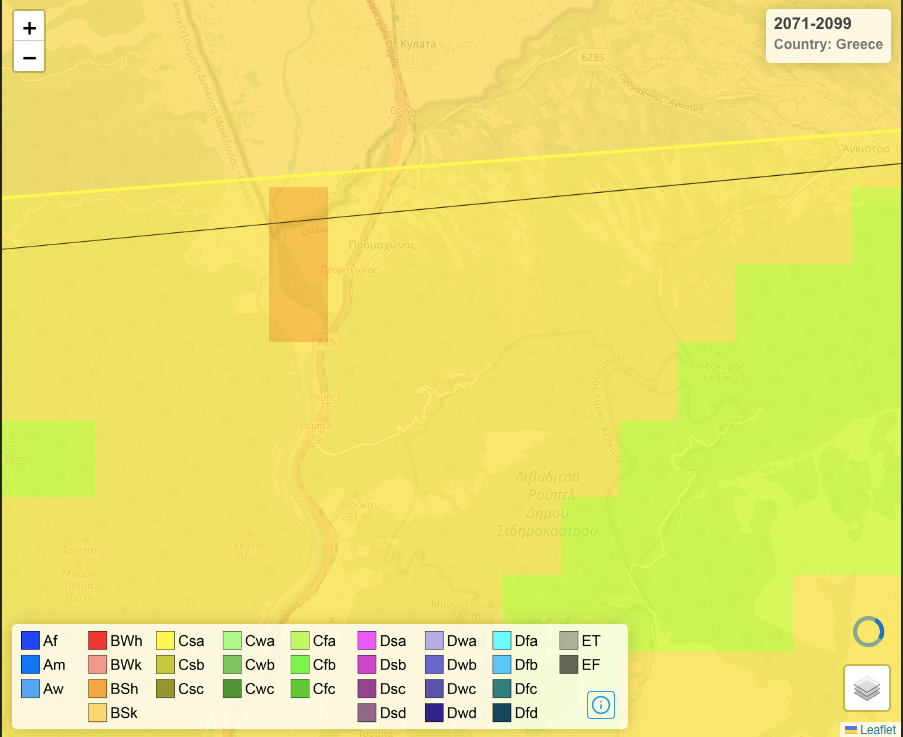Click the Κулата town label

pos(418,44)
